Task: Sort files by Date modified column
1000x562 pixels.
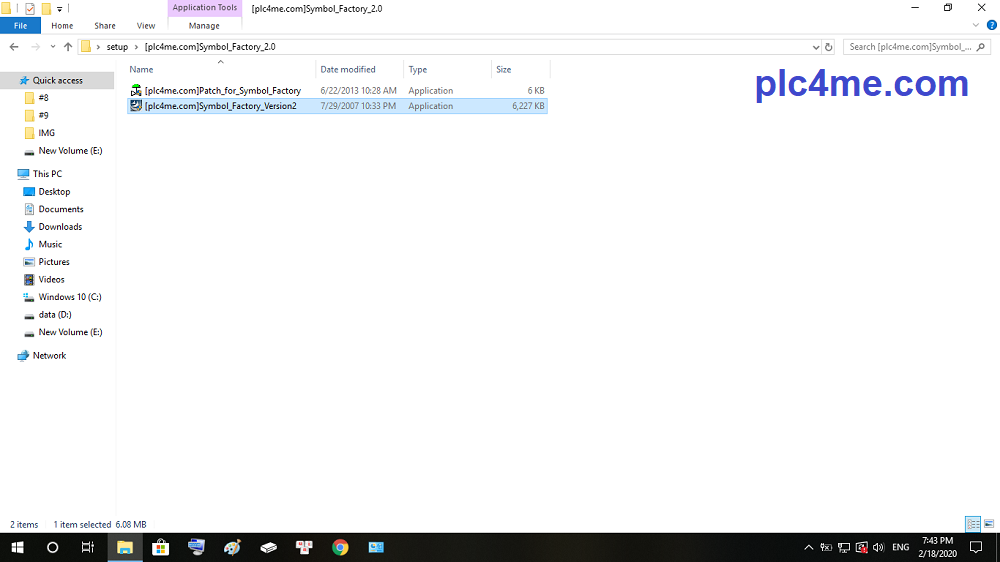Action: 348,70
